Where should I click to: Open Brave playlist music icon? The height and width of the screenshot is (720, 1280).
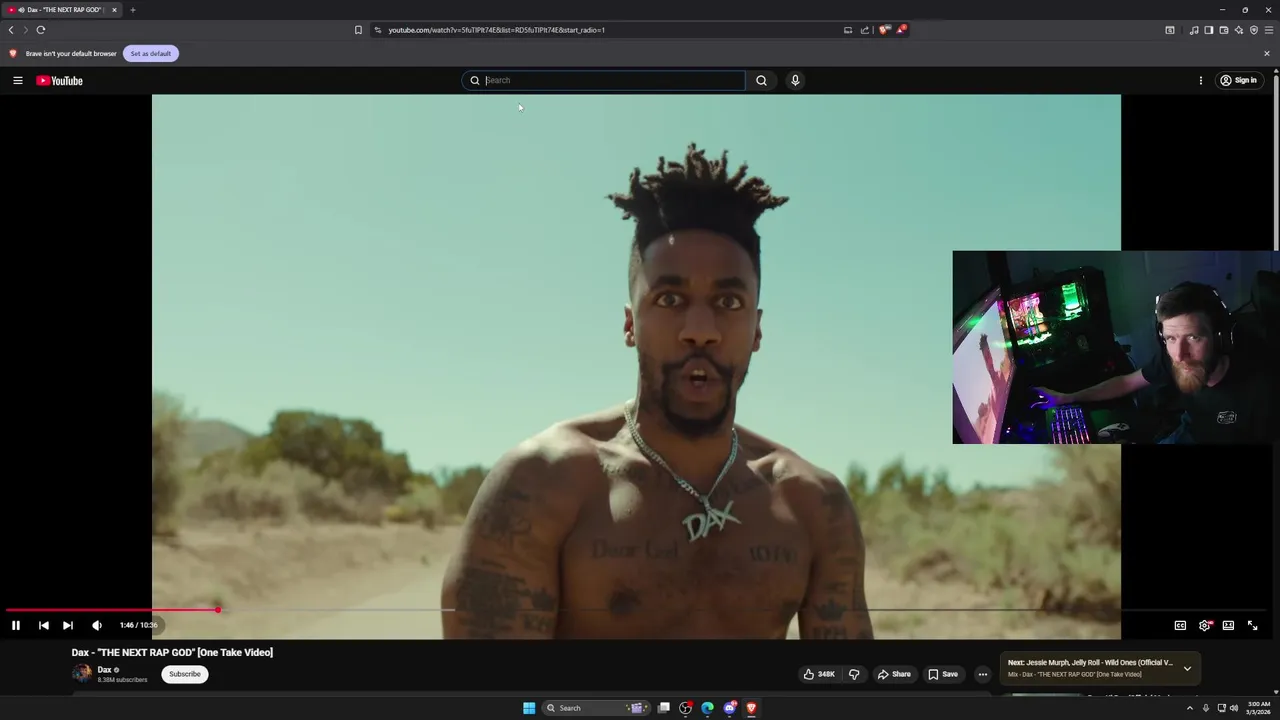click(x=1194, y=30)
